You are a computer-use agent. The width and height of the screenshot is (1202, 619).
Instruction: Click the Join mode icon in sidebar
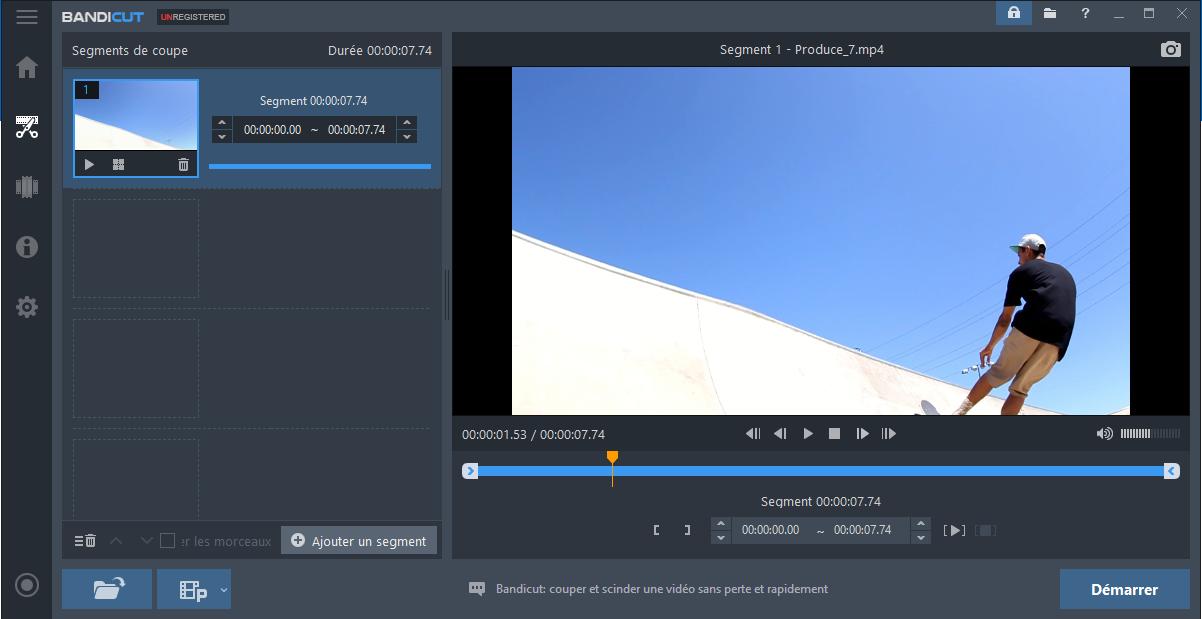(27, 187)
